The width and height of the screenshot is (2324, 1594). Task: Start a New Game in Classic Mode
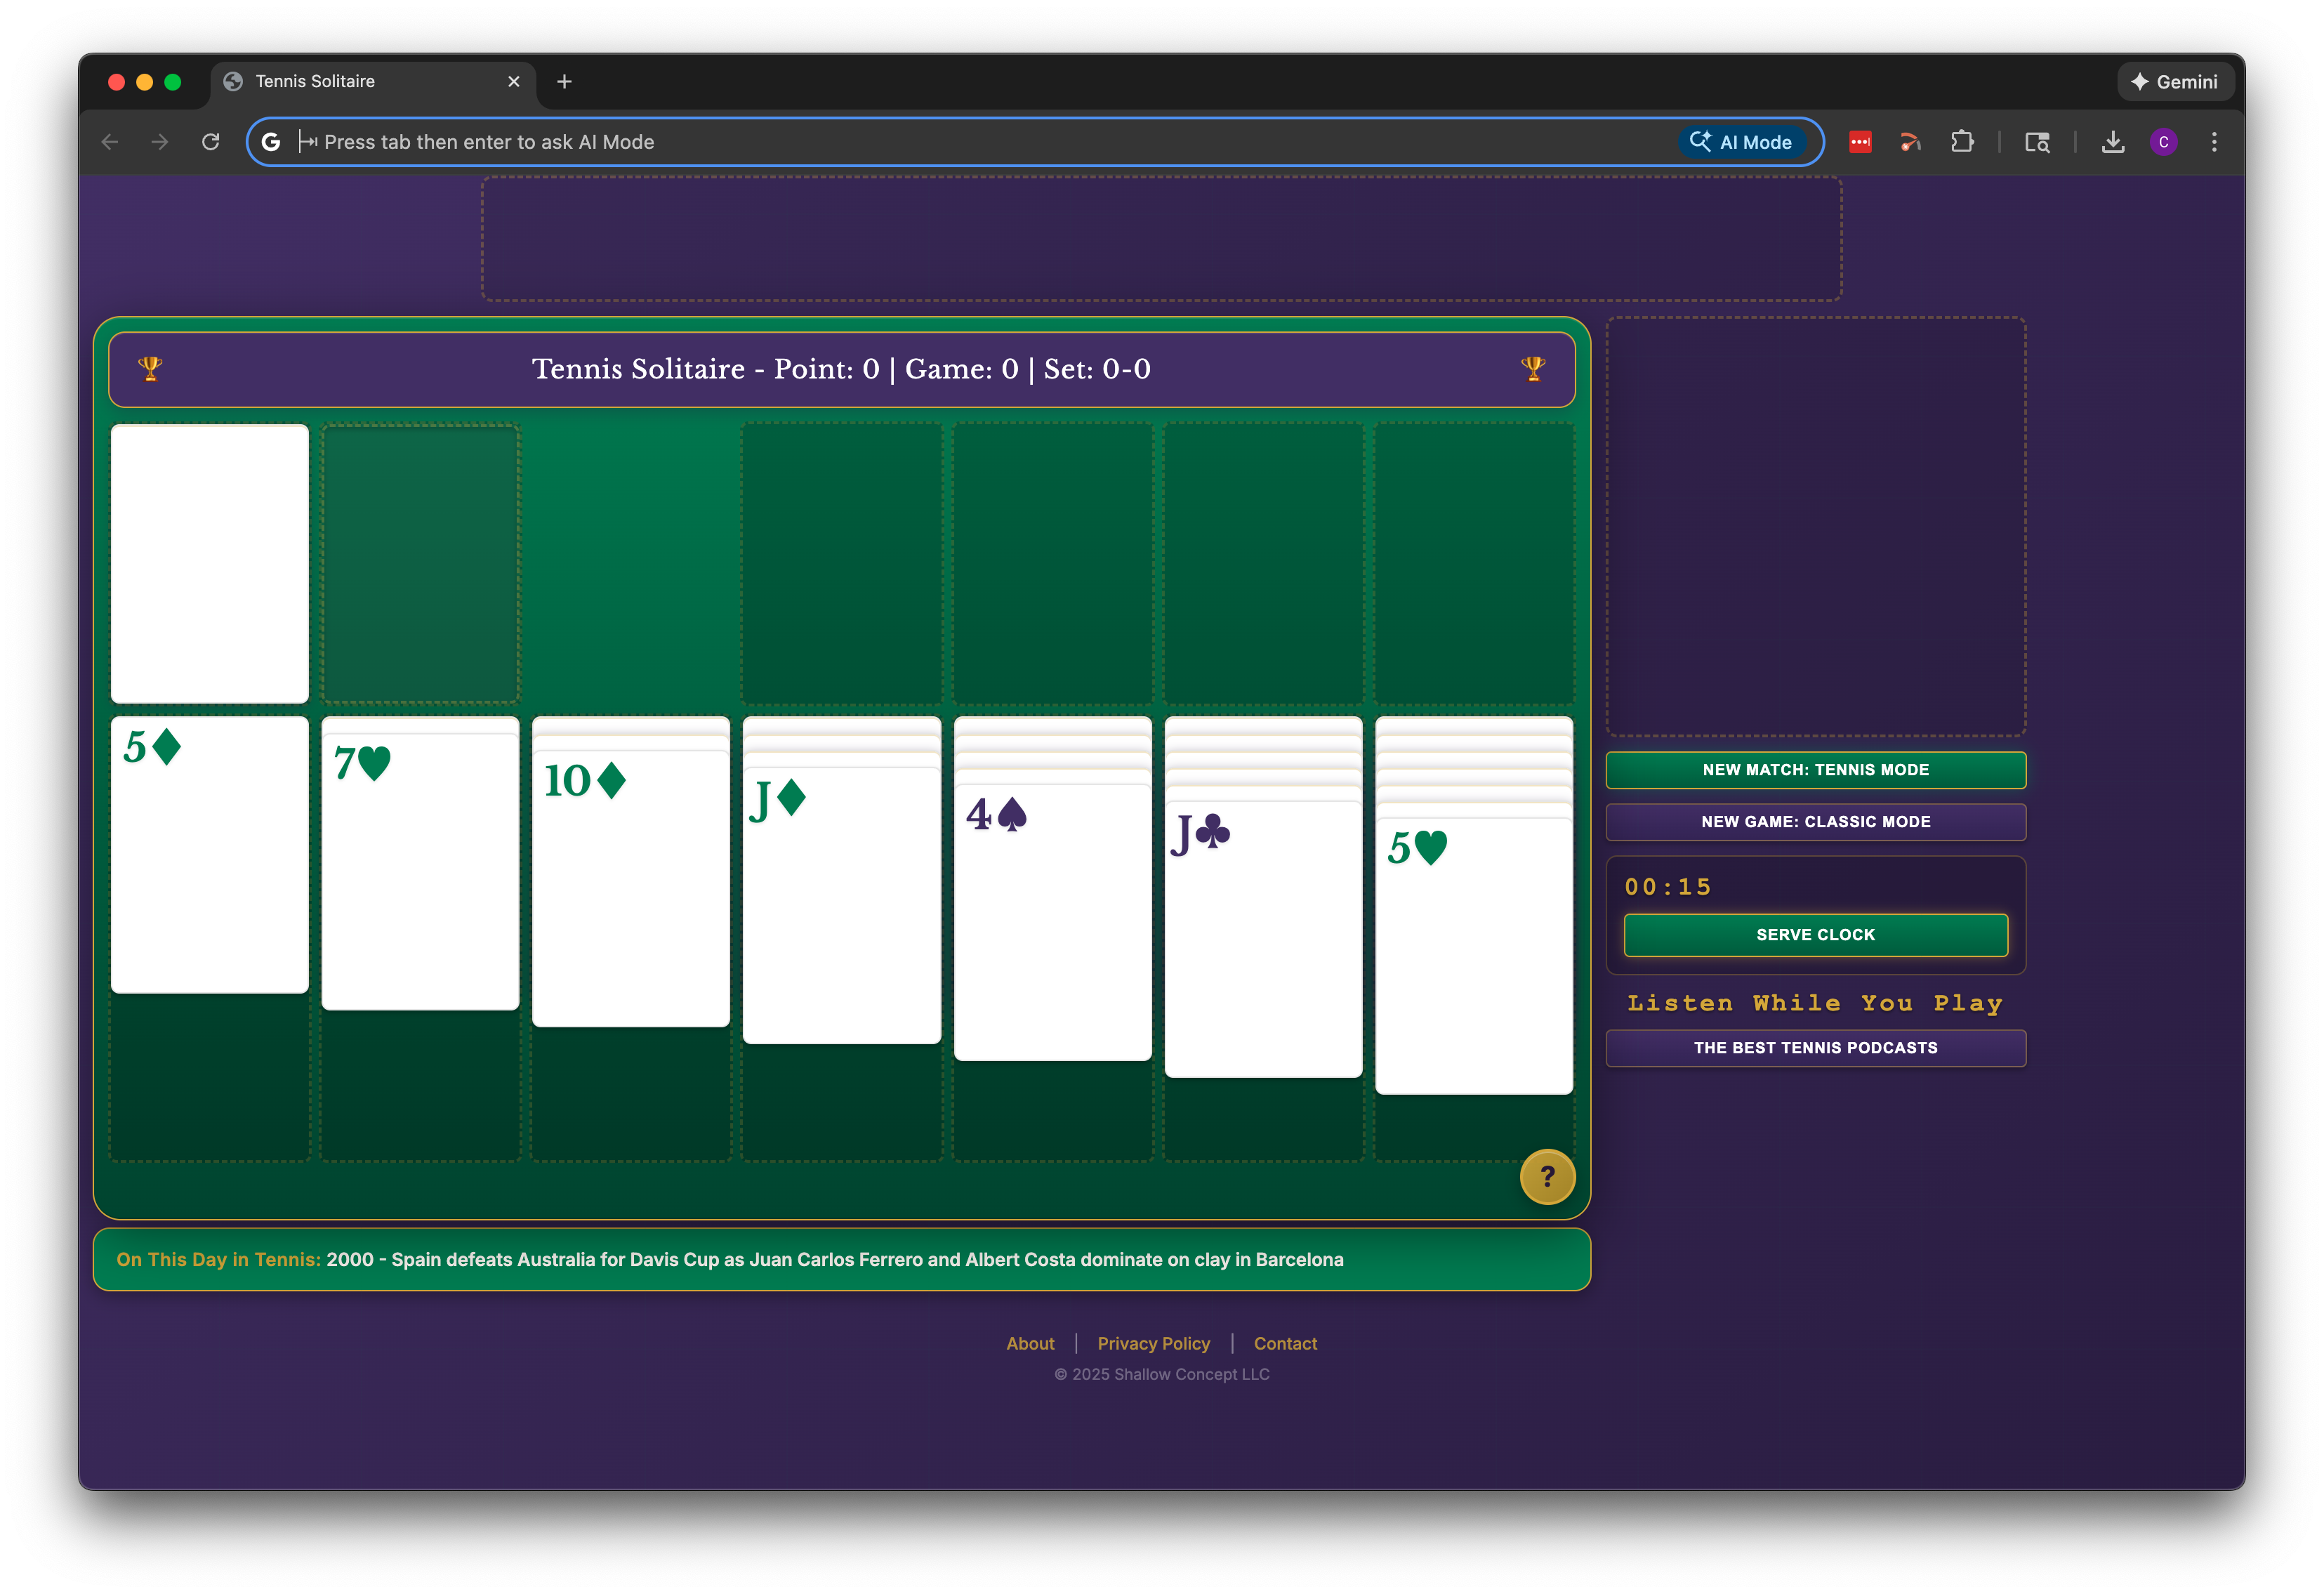(1815, 821)
